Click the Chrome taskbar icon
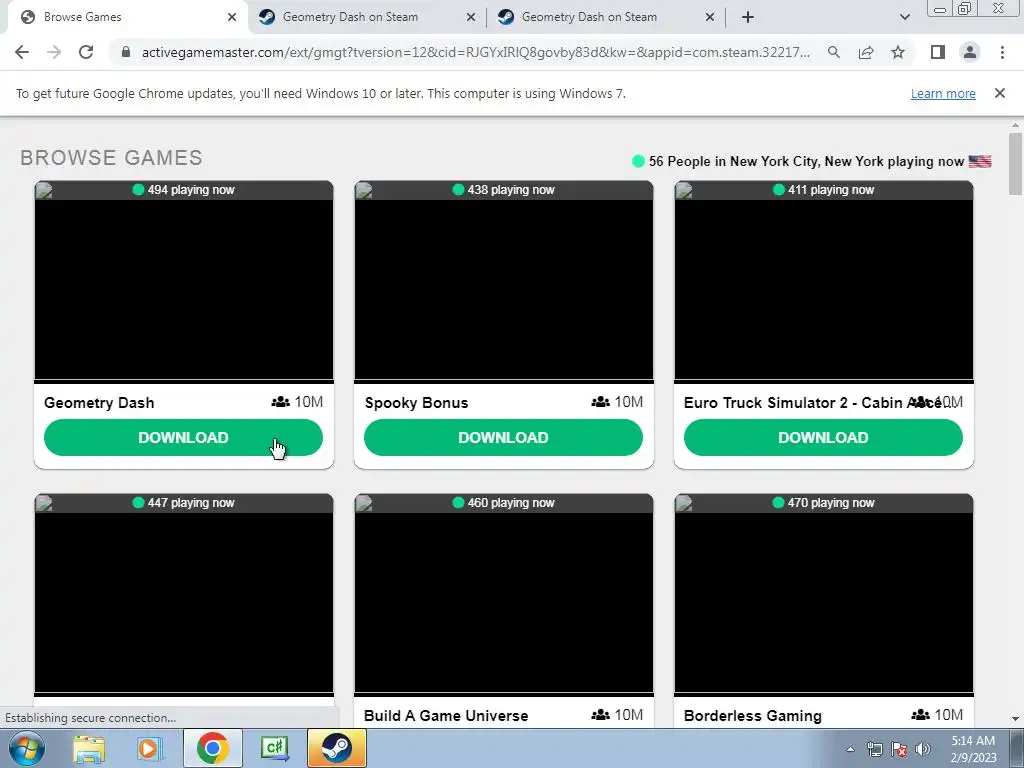The image size is (1024, 768). point(212,748)
